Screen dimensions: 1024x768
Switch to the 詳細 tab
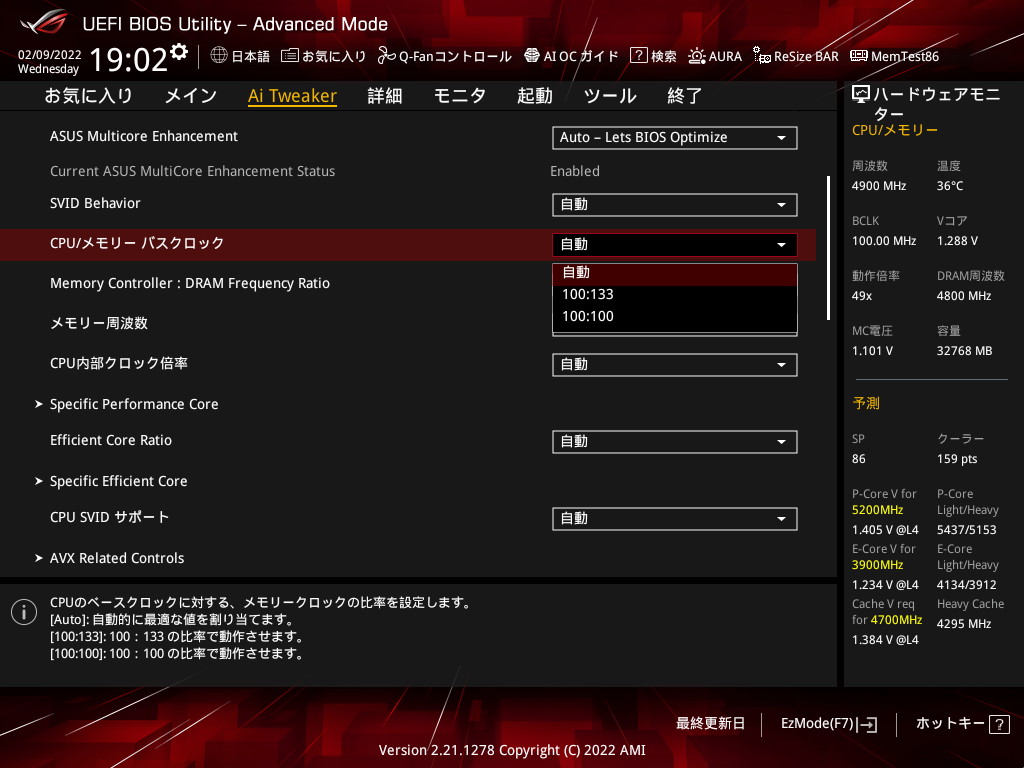pos(385,96)
